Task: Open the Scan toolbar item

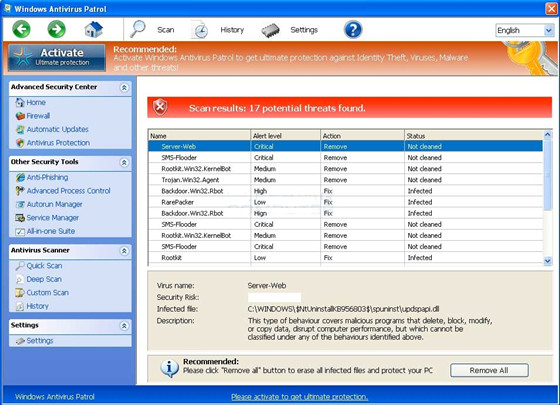Action: pyautogui.click(x=166, y=30)
